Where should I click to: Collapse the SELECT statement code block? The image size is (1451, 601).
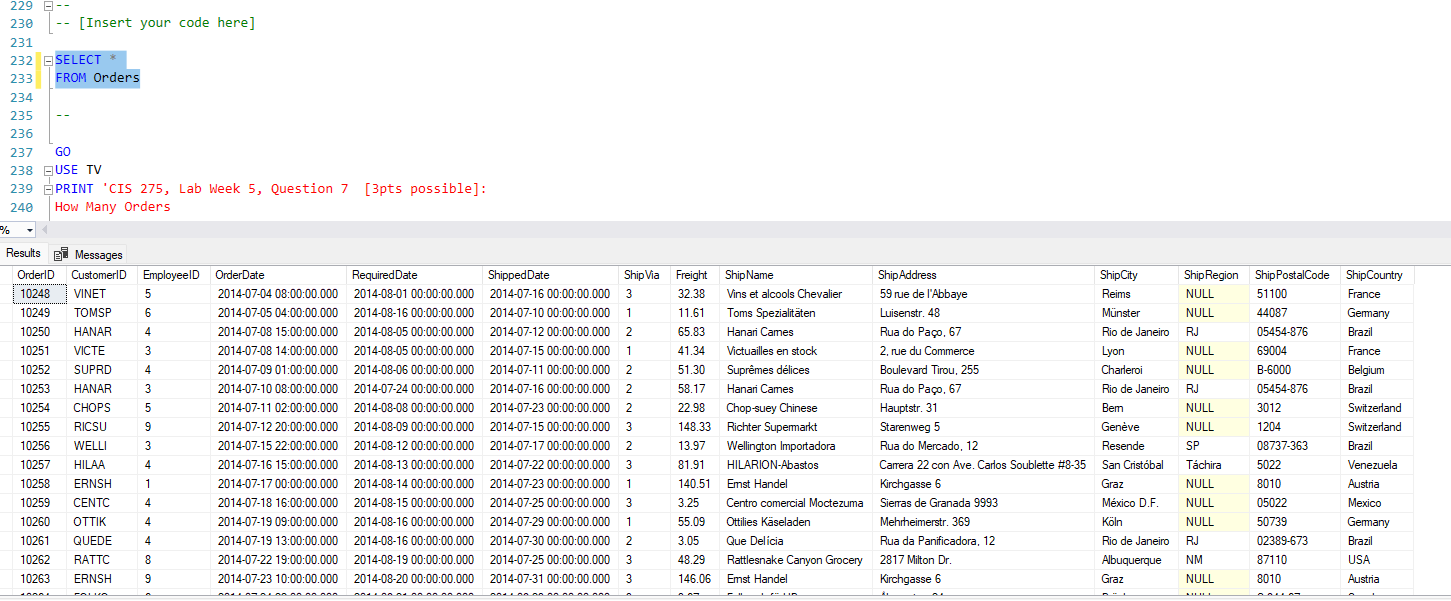(47, 59)
